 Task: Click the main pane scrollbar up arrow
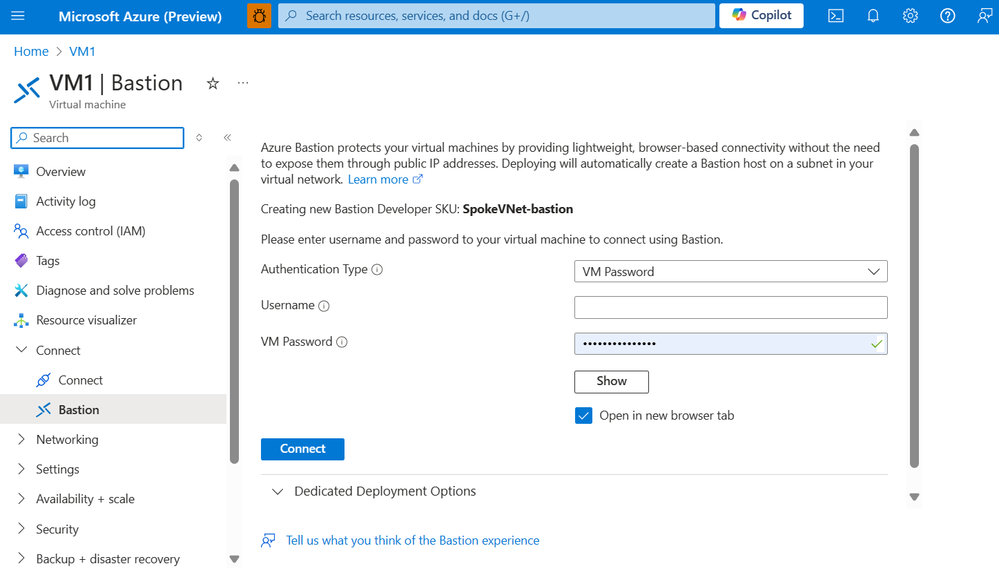point(914,132)
